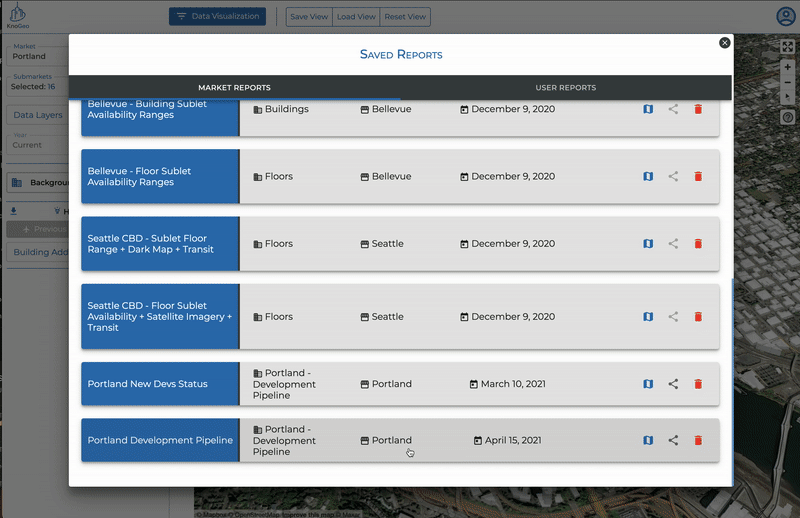Open Portland Development Pipeline report title
Viewport: 800px width, 518px height.
pyautogui.click(x=160, y=440)
